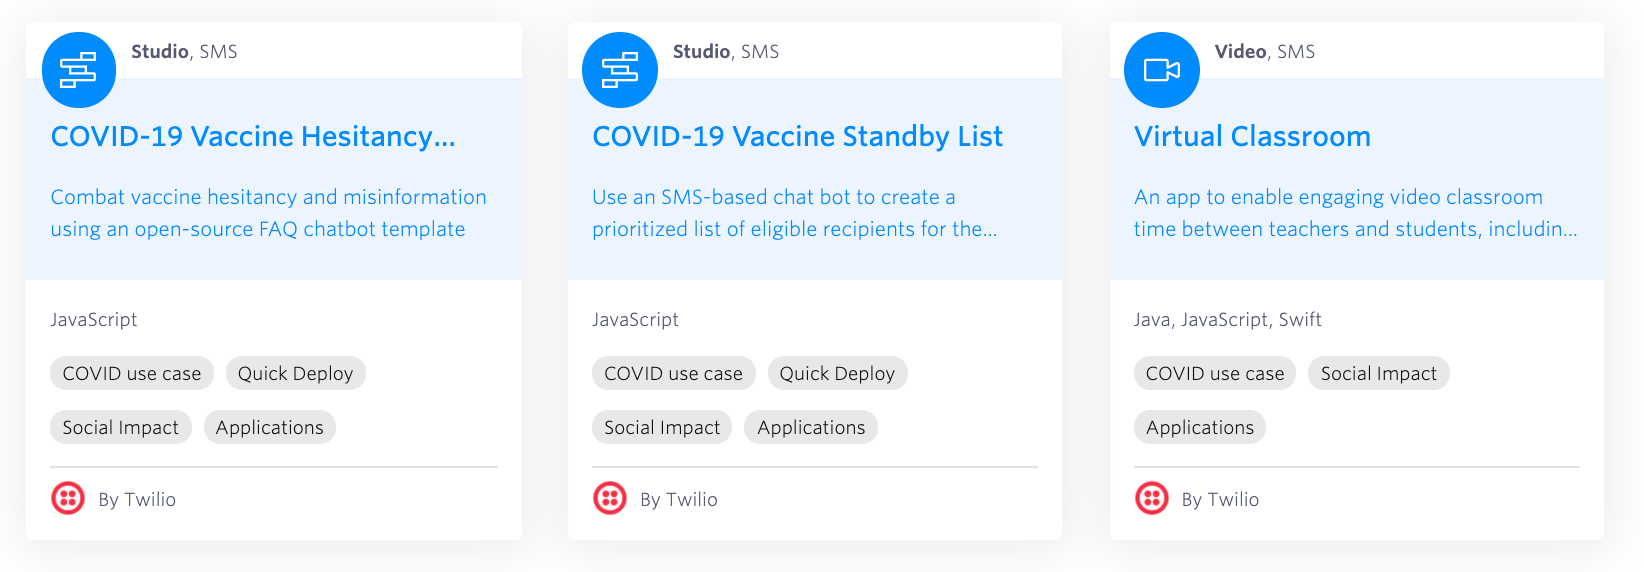The height and width of the screenshot is (572, 1644).
Task: Click COVID use case tag on Virtual Classroom card
Action: pyautogui.click(x=1215, y=373)
